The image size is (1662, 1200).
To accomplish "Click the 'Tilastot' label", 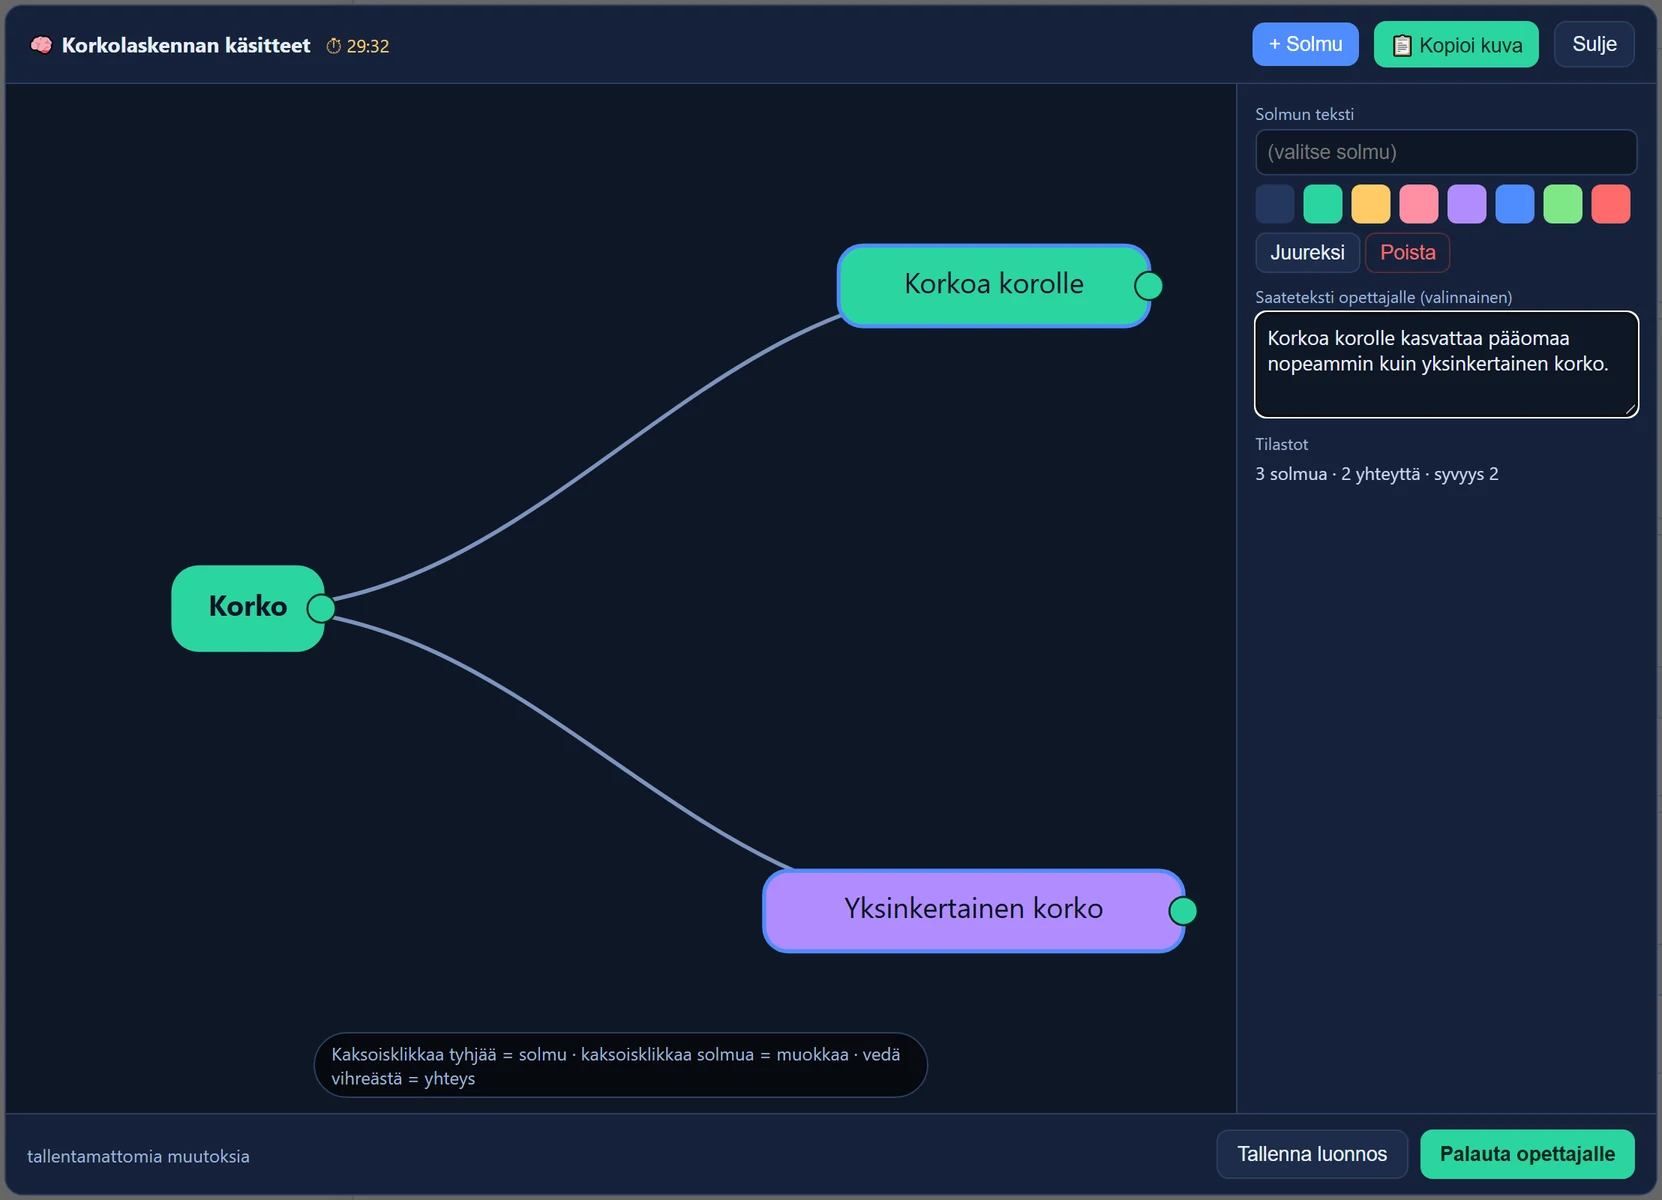I will (1282, 444).
